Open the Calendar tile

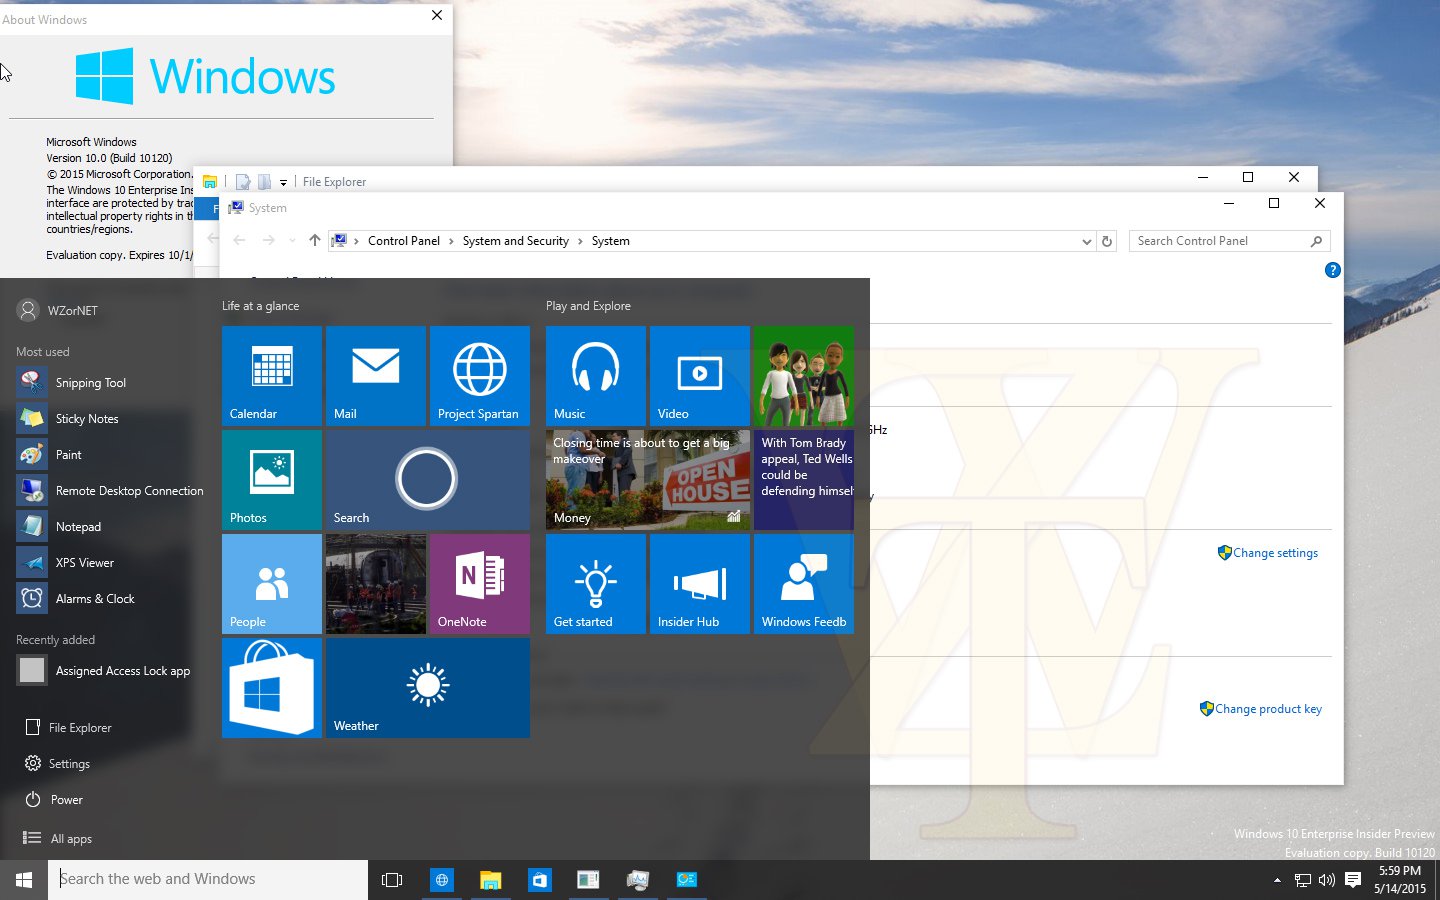(x=272, y=376)
